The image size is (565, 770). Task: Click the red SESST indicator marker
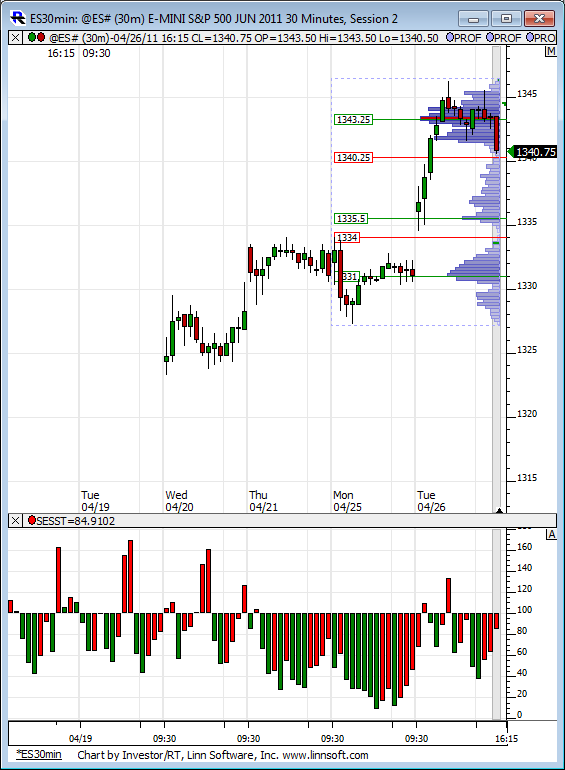(32, 520)
